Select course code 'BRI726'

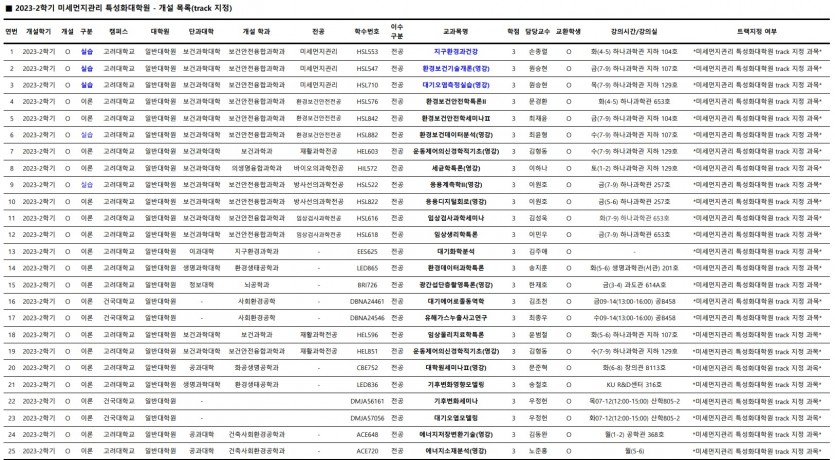pos(367,285)
